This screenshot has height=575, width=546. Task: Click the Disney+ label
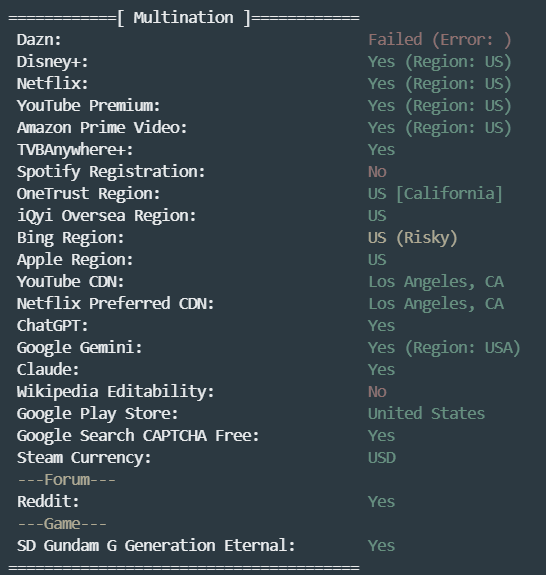[x=52, y=62]
